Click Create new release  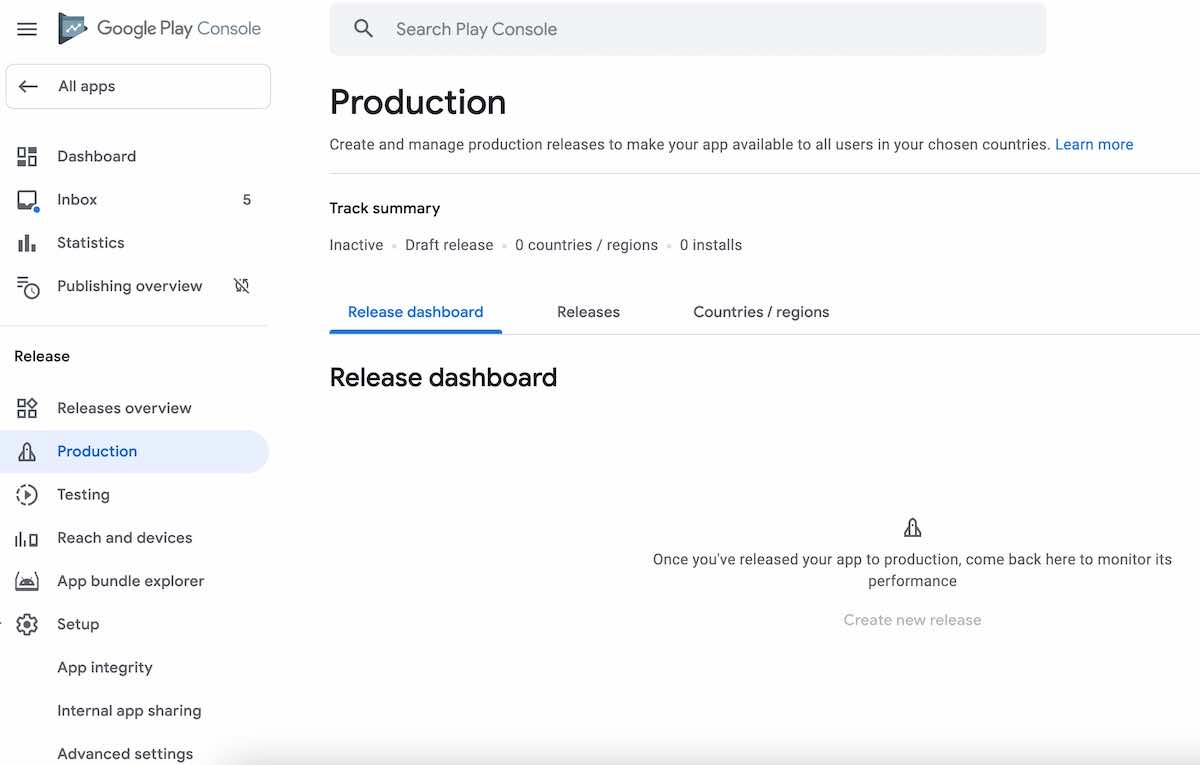click(912, 620)
